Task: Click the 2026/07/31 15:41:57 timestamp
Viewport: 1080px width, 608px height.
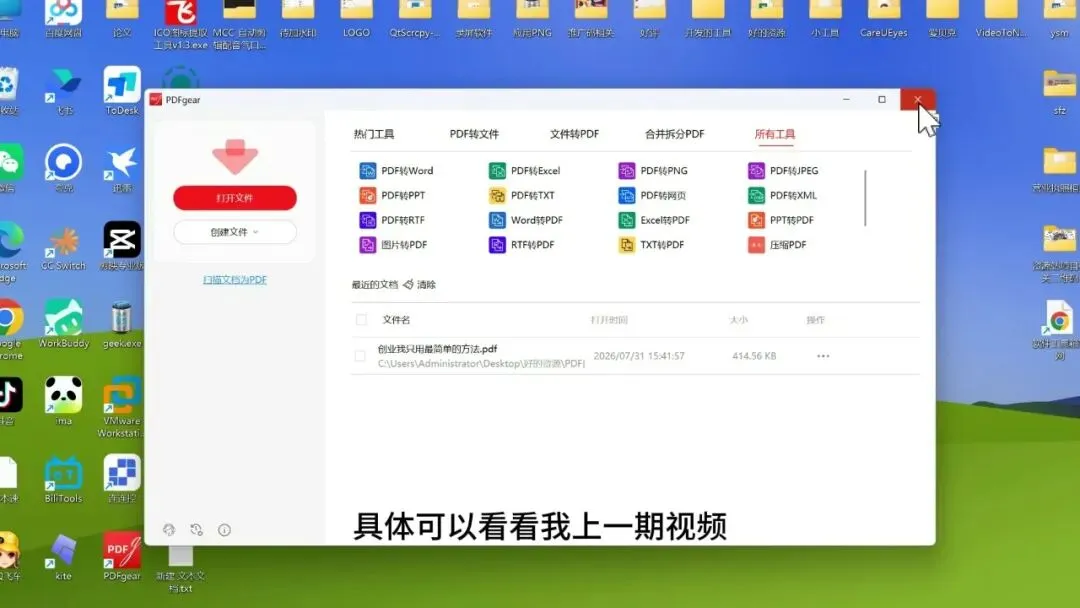Action: (x=639, y=356)
